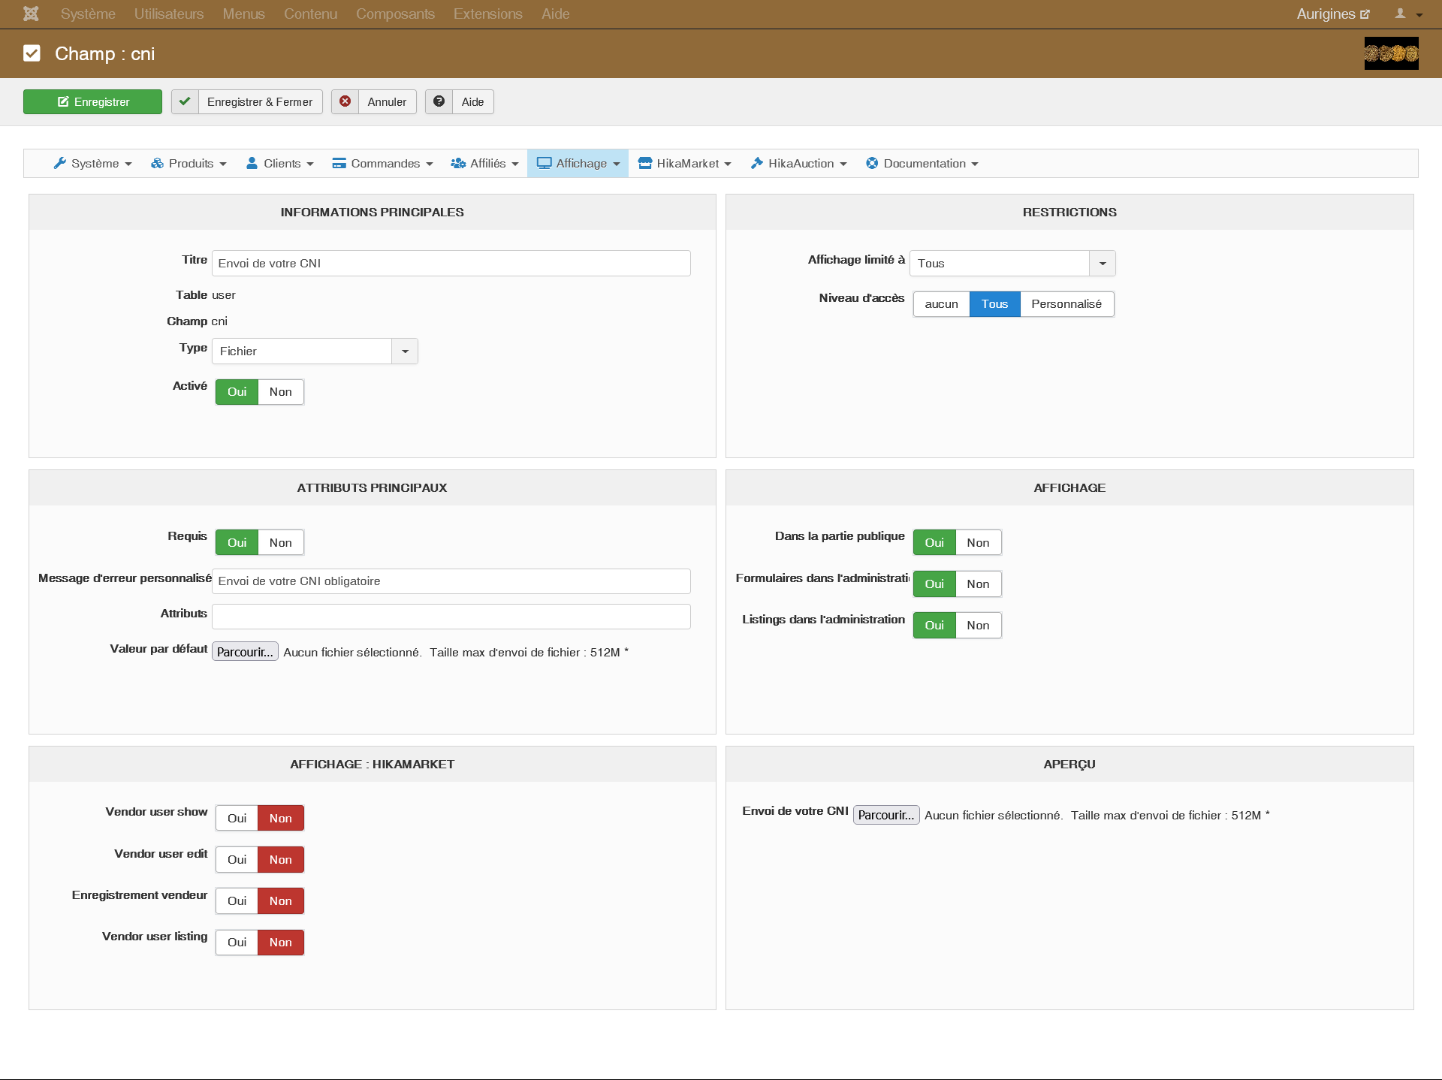Open the Type dropdown showing Fichier
Image resolution: width=1442 pixels, height=1080 pixels.
[x=315, y=351]
